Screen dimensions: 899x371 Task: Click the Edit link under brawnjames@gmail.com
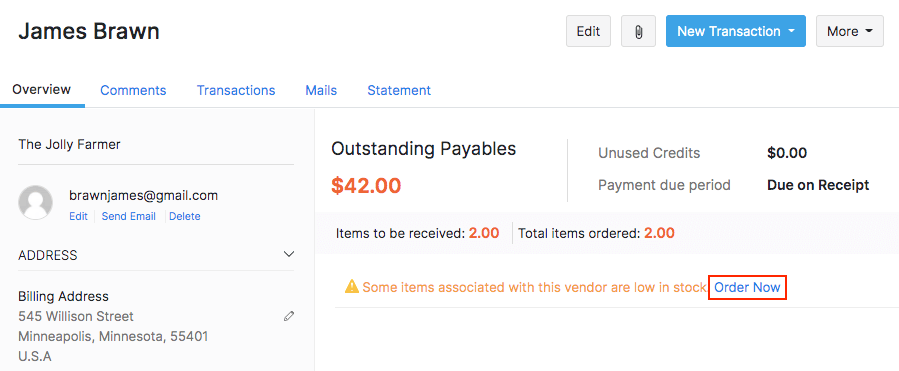click(79, 216)
